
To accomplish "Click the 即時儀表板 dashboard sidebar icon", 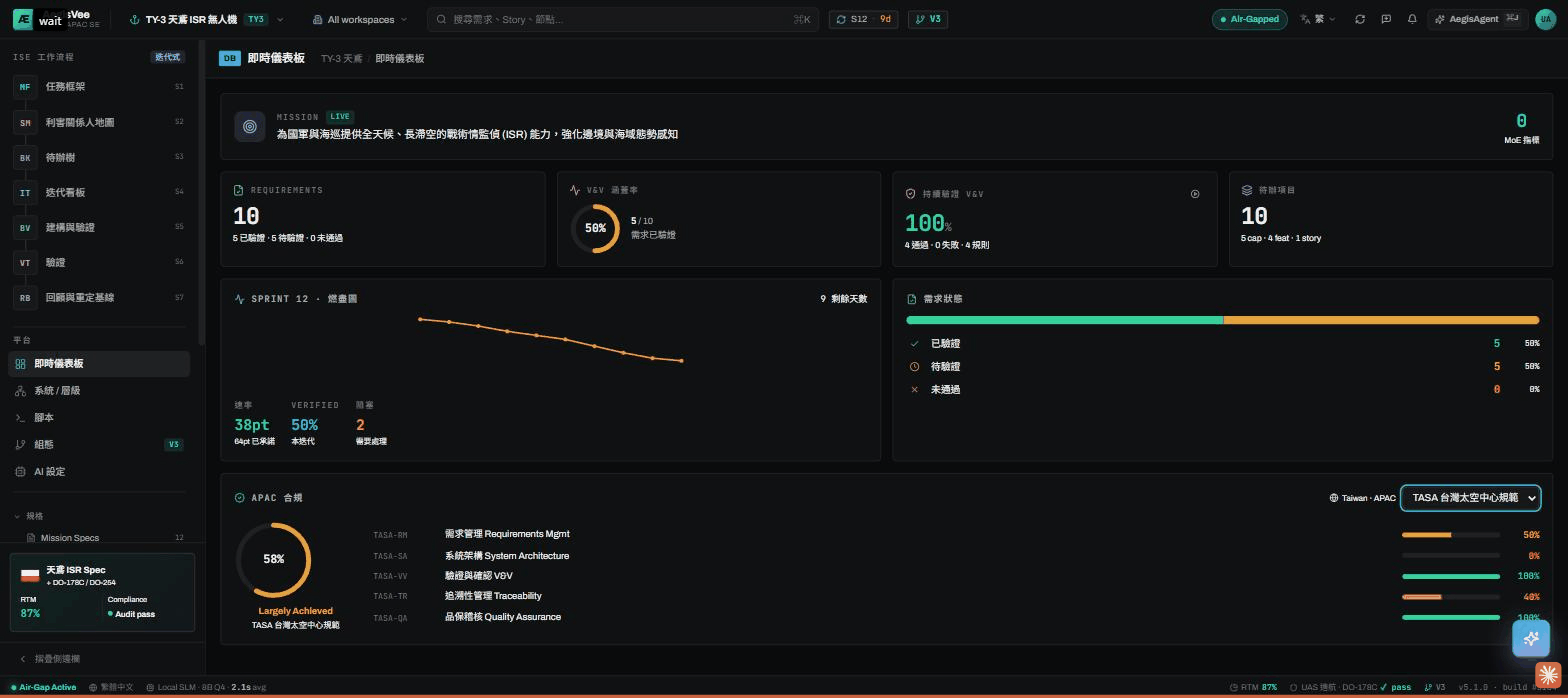I will [20, 364].
